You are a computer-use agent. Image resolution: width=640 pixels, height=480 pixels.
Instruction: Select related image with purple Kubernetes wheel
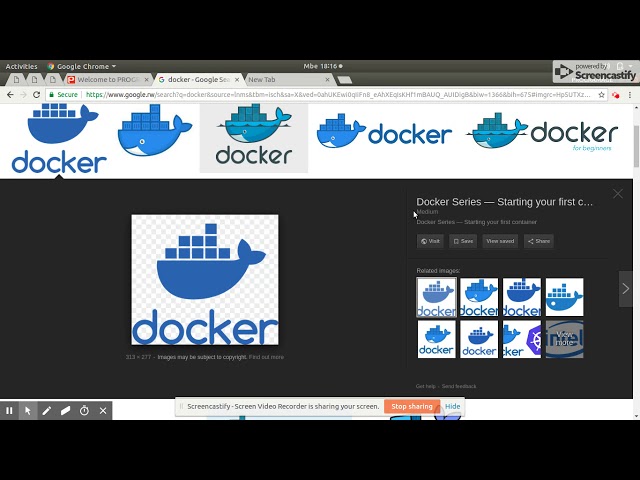click(x=522, y=339)
